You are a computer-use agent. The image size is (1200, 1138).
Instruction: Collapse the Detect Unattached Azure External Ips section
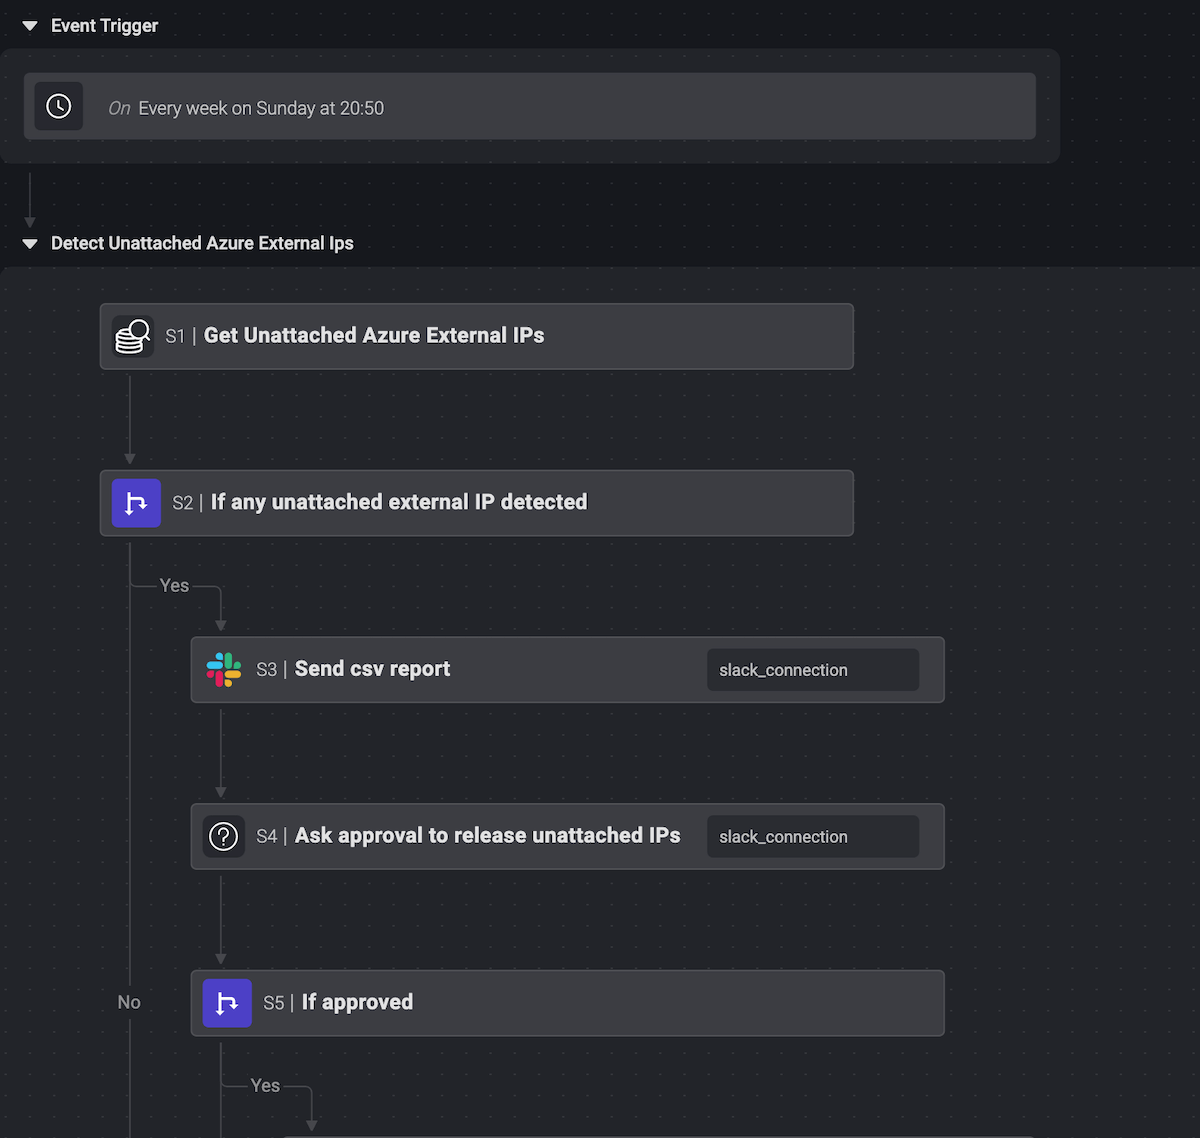[x=29, y=243]
